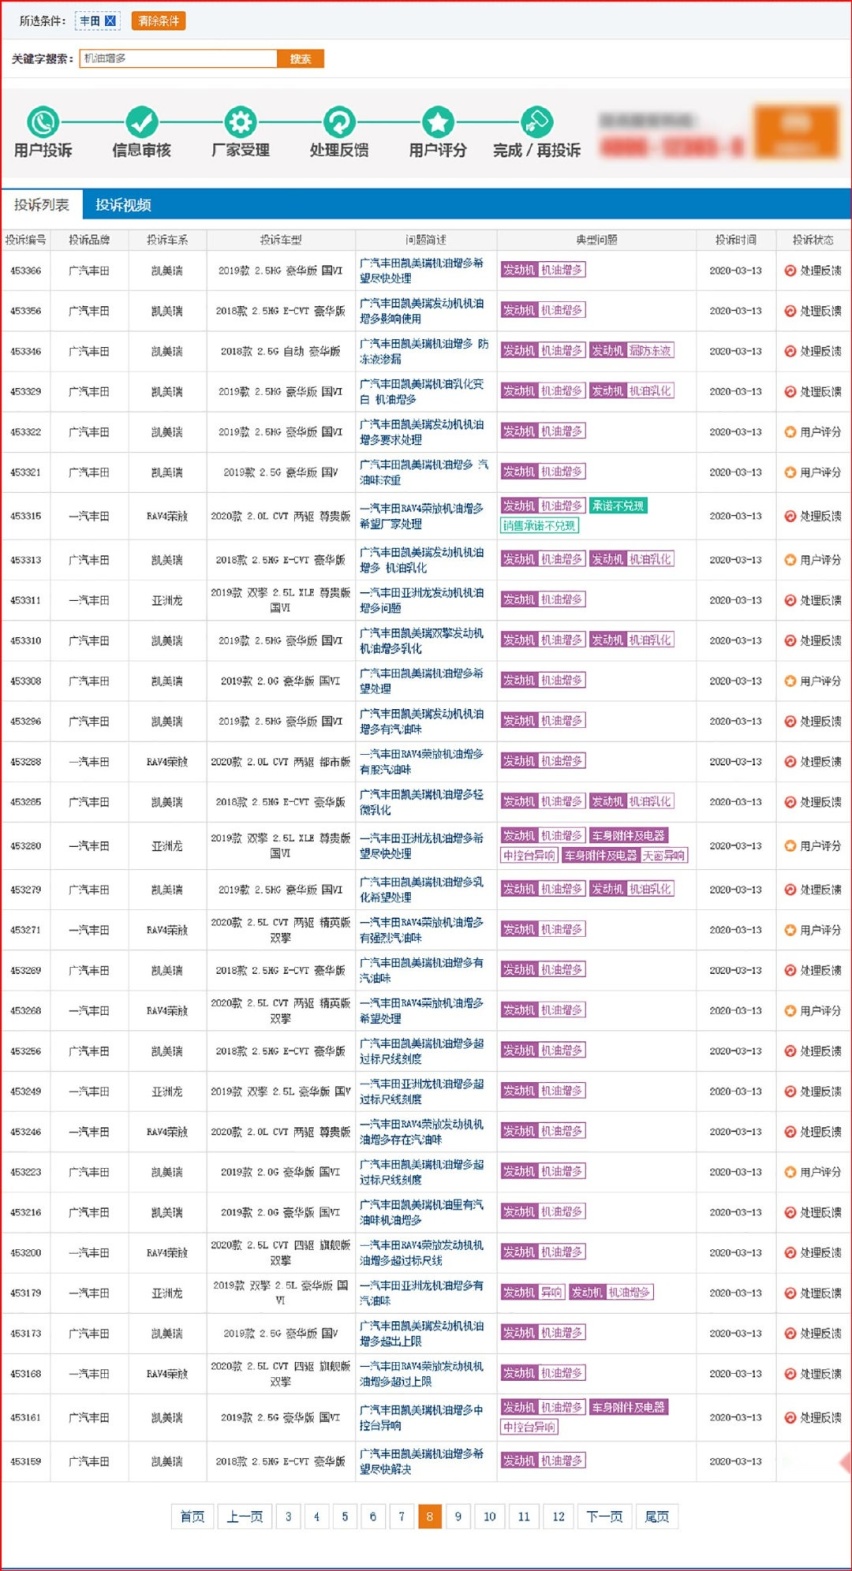Viewport: 852px width, 1571px height.
Task: Go to page 5
Action: pos(345,1517)
